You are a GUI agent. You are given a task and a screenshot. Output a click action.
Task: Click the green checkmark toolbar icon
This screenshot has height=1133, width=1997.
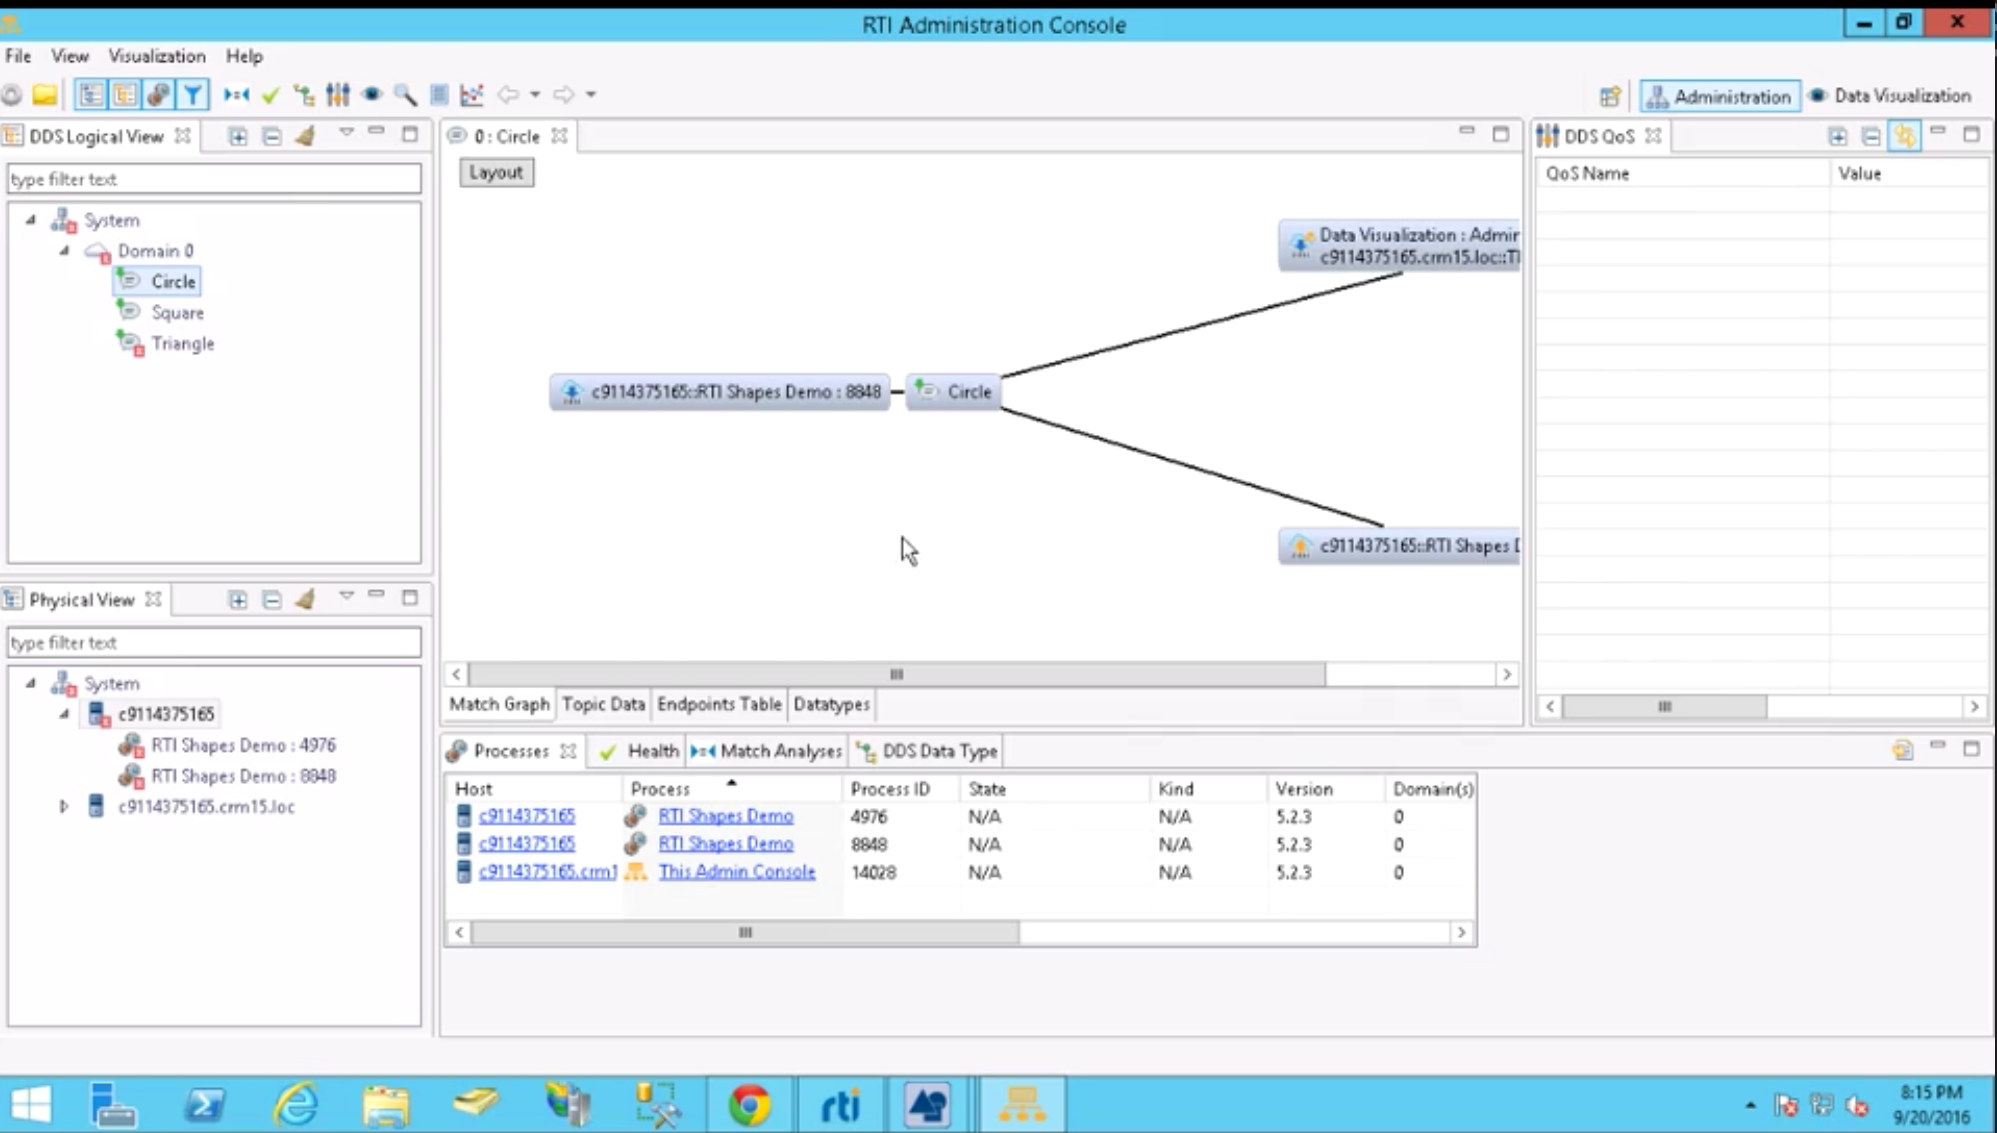tap(270, 94)
